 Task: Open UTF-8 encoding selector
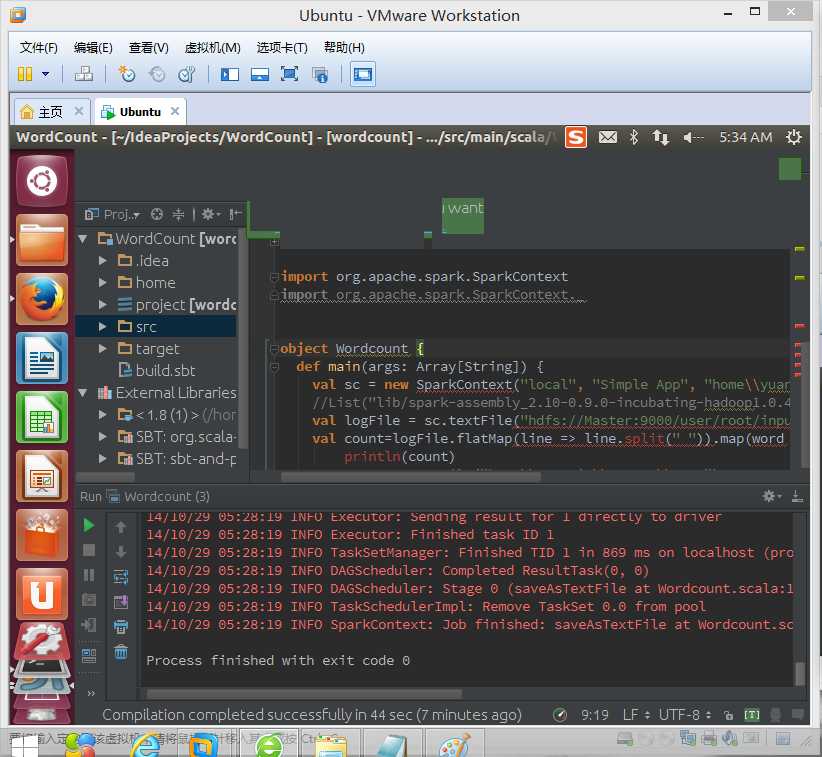pyautogui.click(x=685, y=715)
